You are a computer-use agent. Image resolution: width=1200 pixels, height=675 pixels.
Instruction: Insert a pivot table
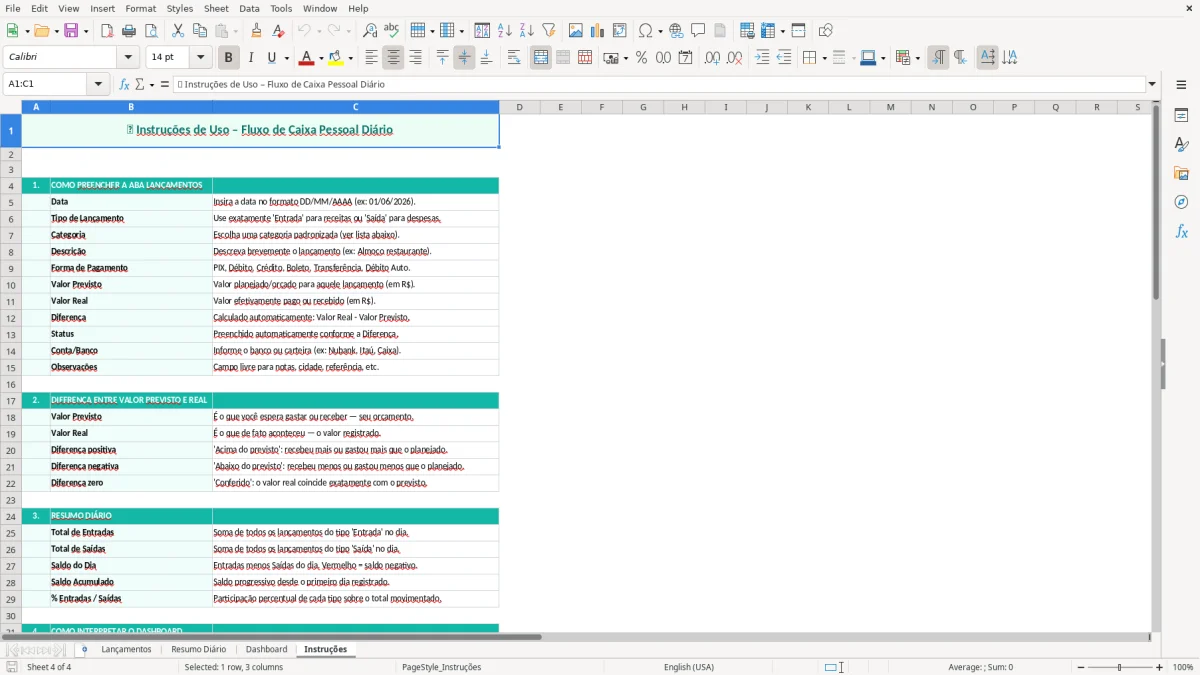[620, 31]
